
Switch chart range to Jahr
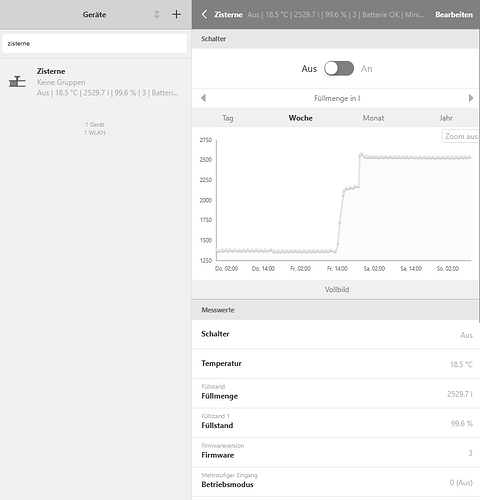[x=446, y=118]
